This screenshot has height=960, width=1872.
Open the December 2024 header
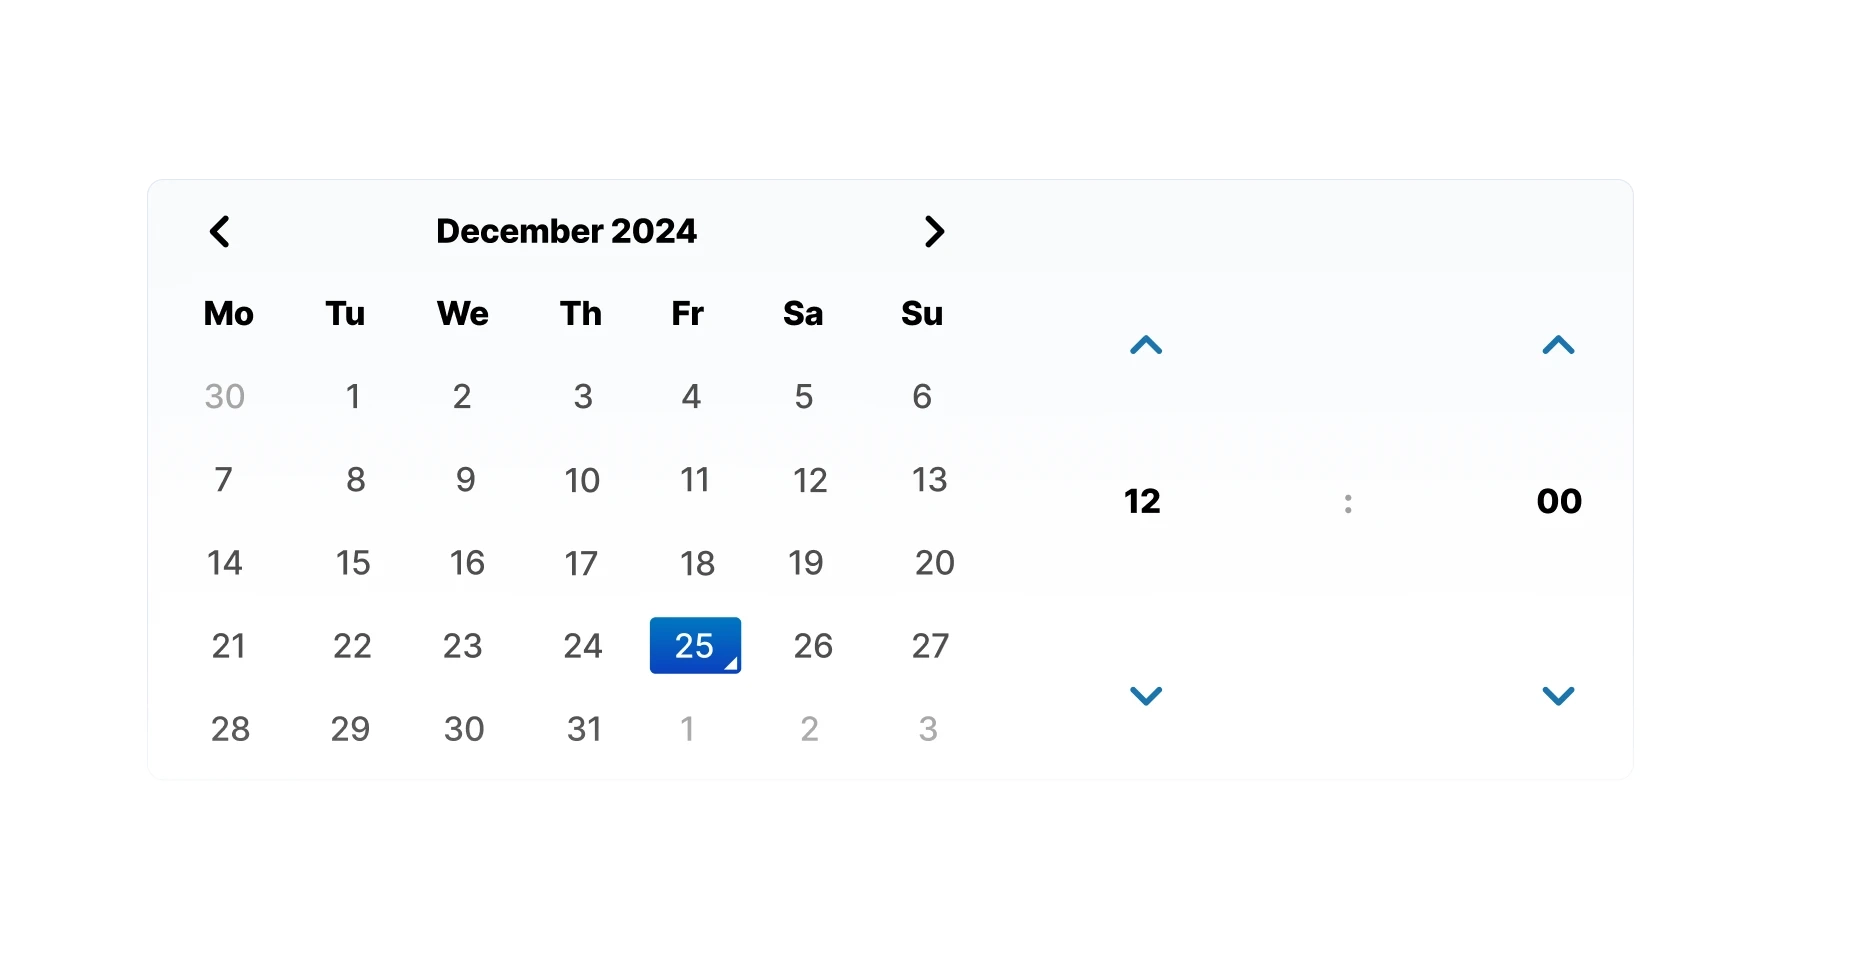coord(567,231)
